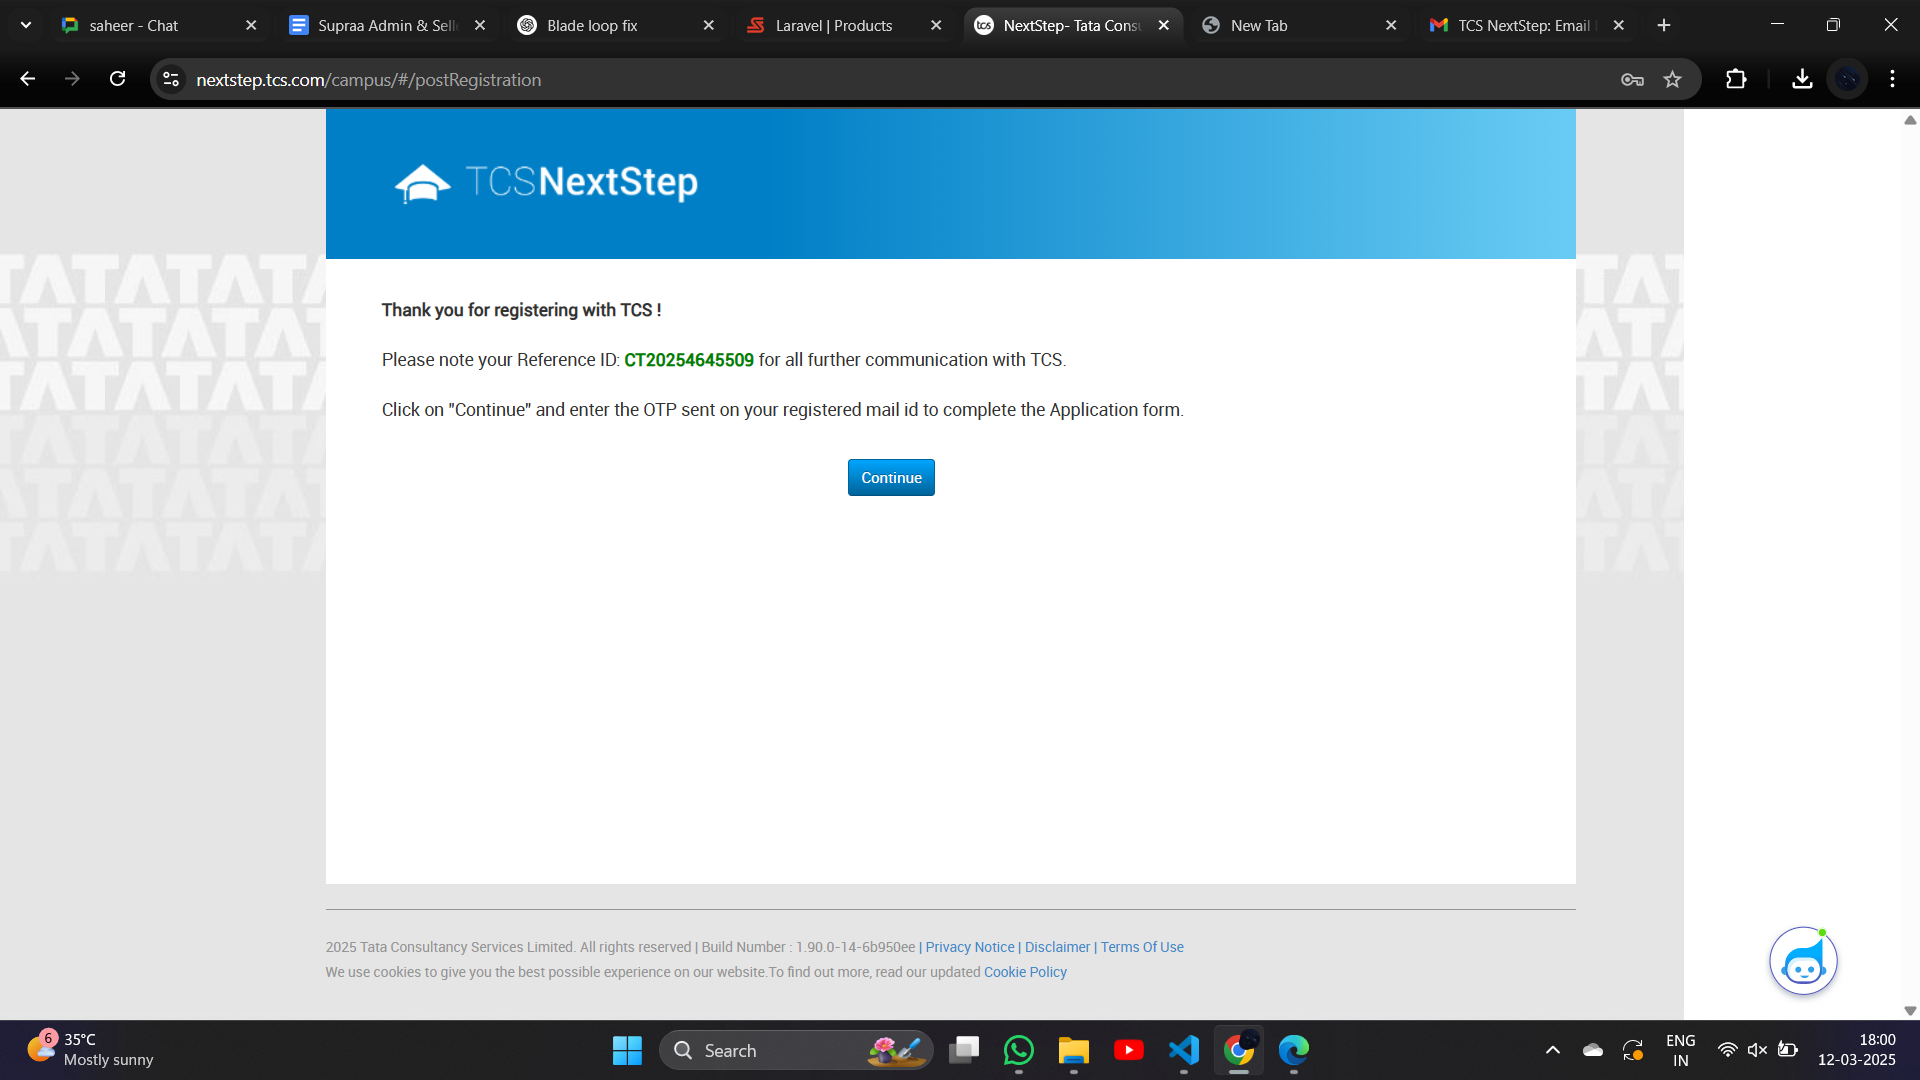This screenshot has width=1920, height=1080.
Task: Expand the tab search dropdown arrow
Action: pyautogui.click(x=26, y=25)
